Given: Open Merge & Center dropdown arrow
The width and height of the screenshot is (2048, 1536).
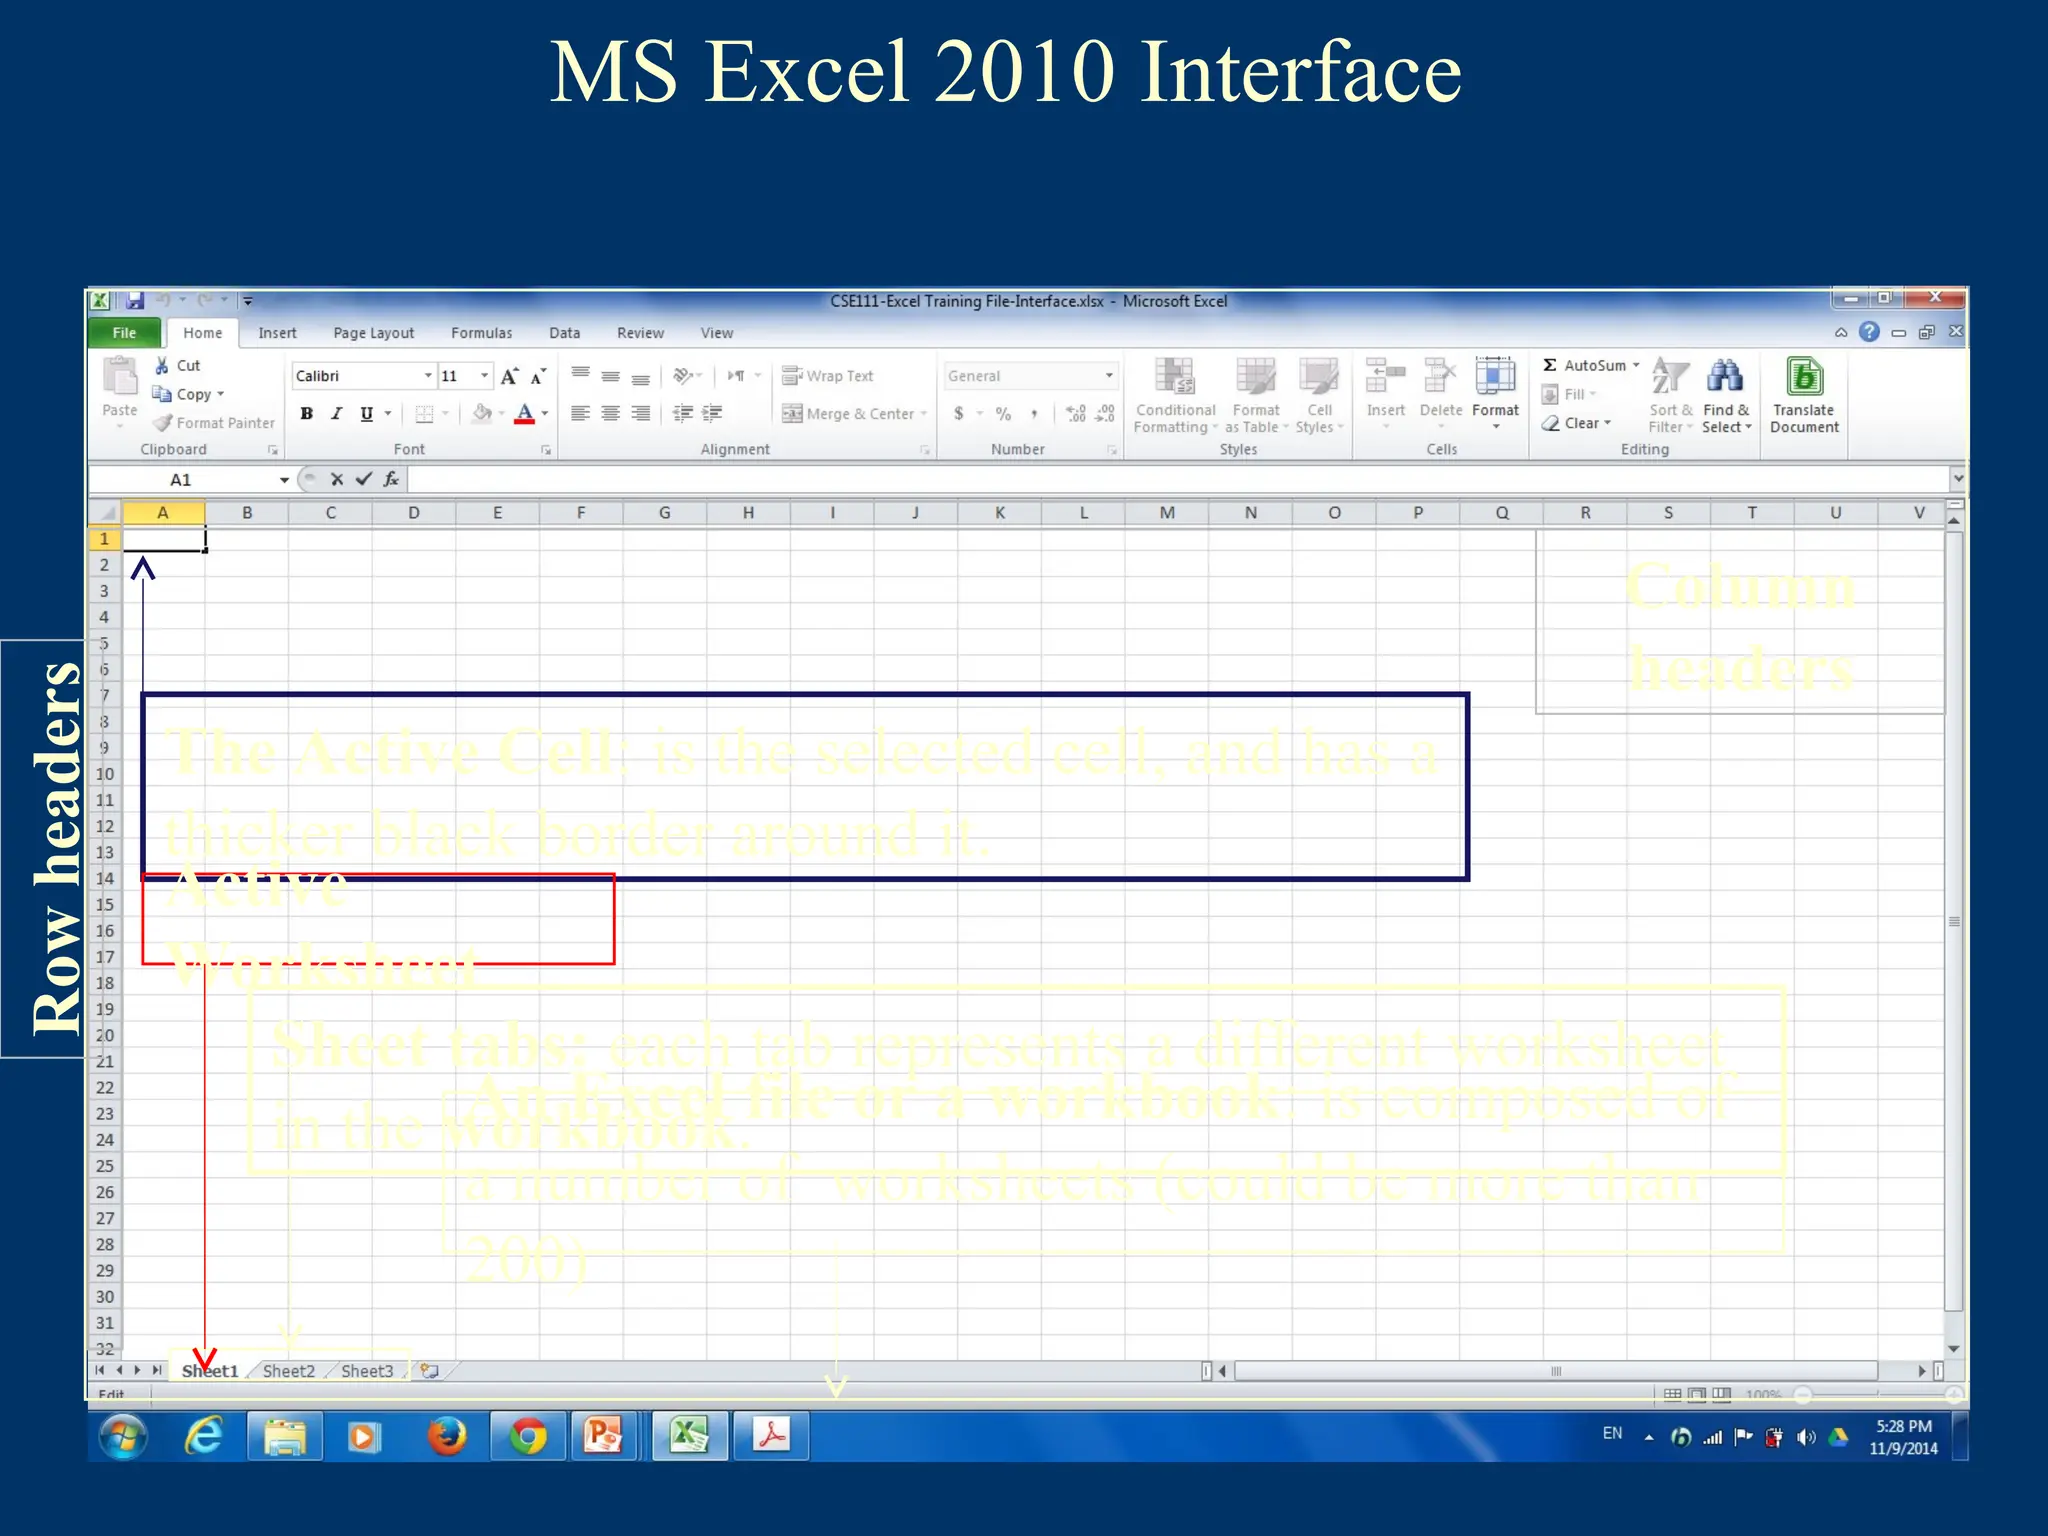Looking at the screenshot, I should pos(924,414).
